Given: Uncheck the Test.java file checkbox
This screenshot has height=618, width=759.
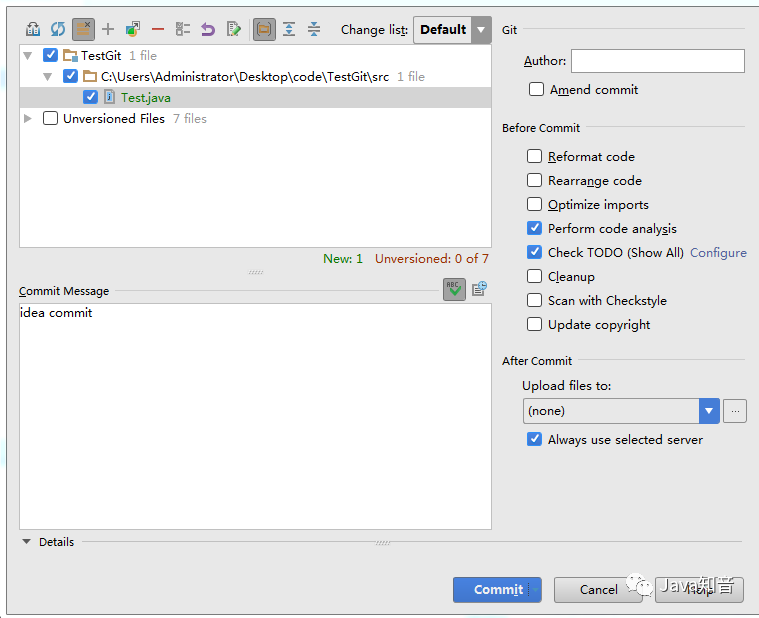Looking at the screenshot, I should pos(90,97).
